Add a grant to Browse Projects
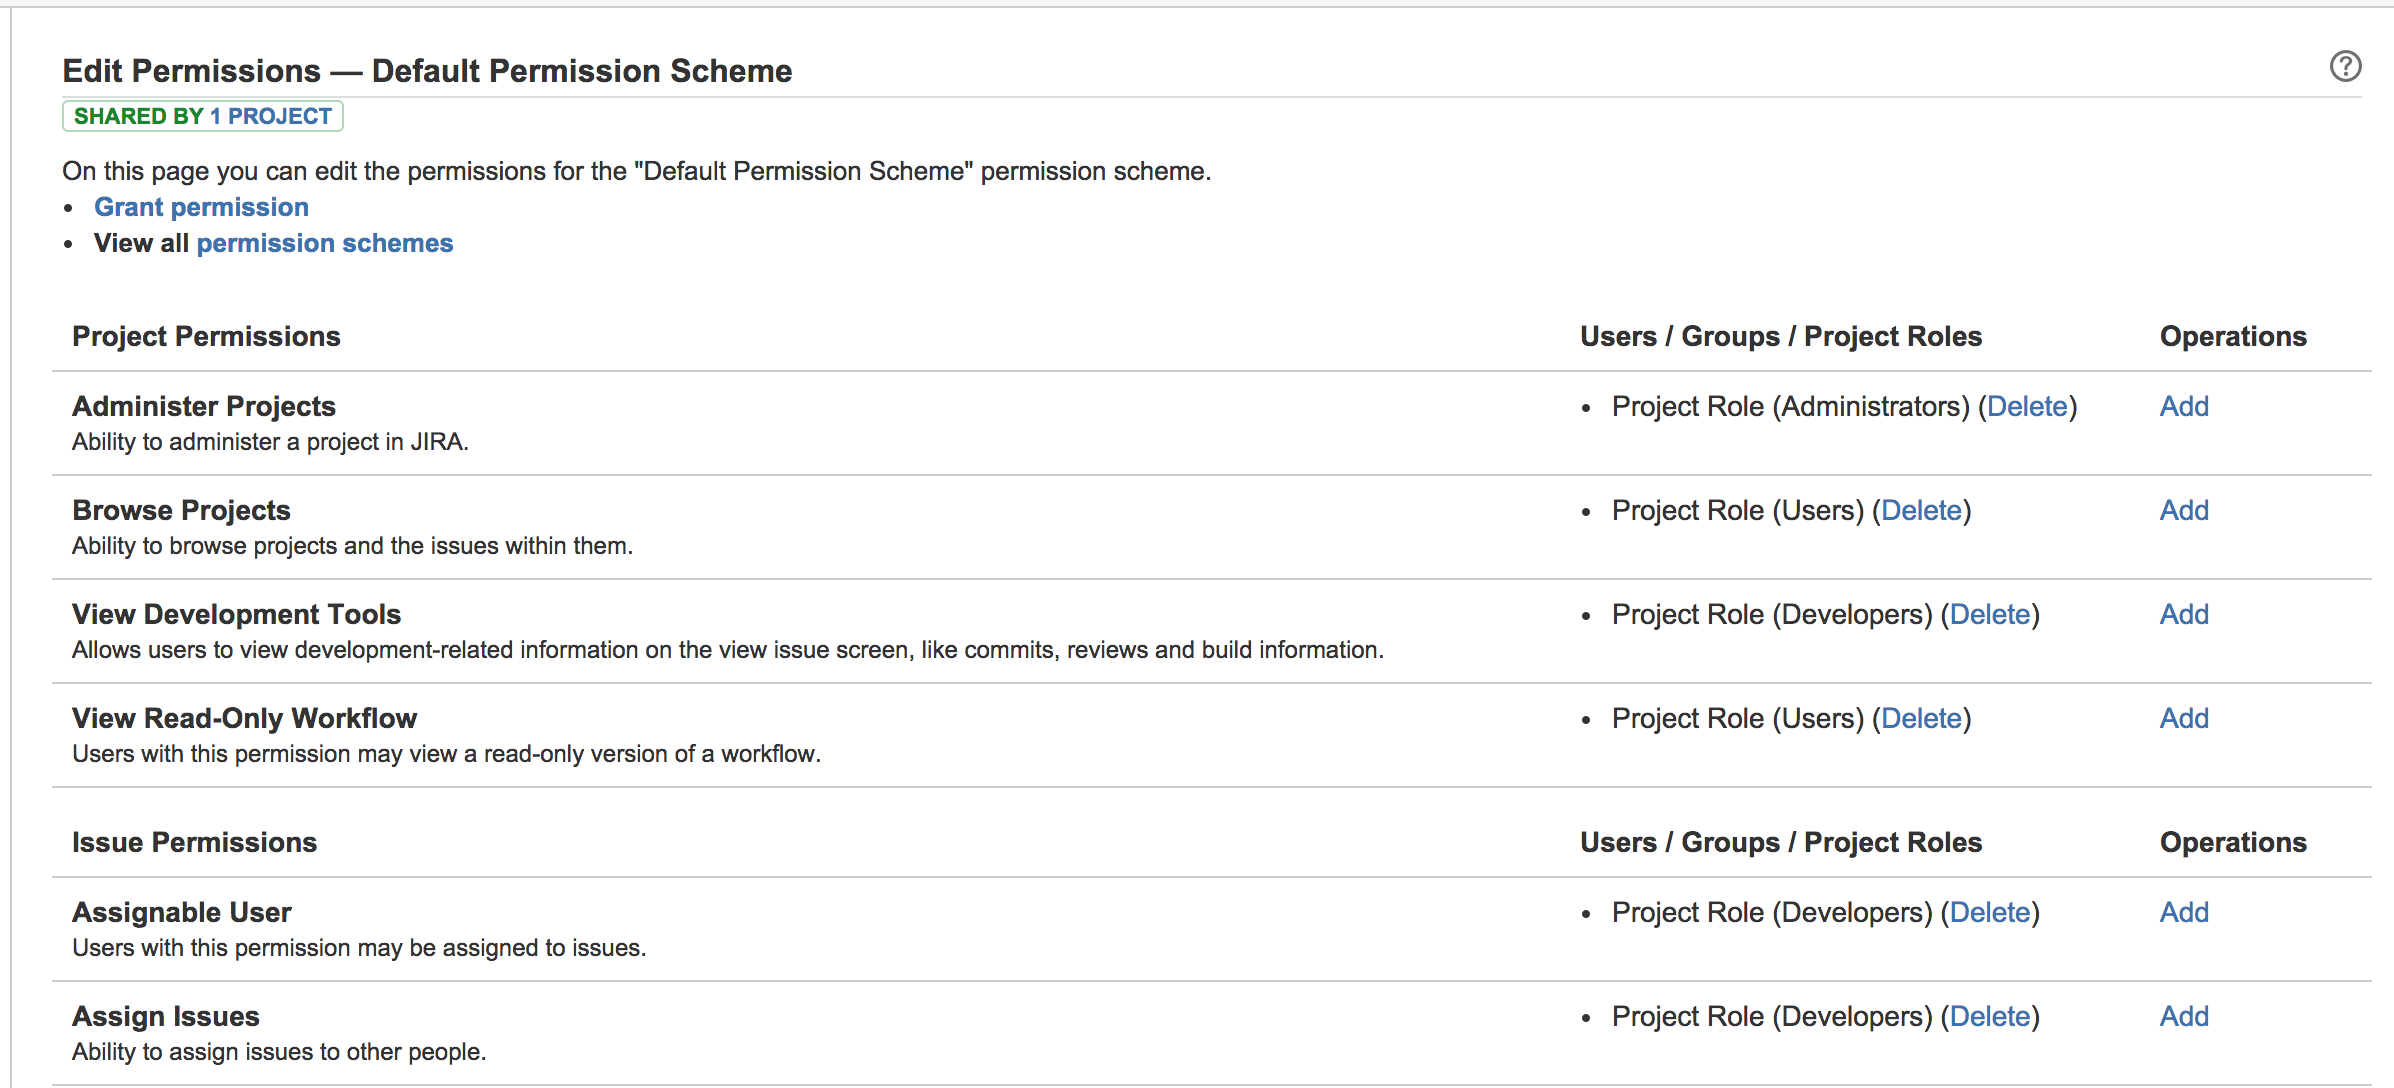 (2184, 510)
